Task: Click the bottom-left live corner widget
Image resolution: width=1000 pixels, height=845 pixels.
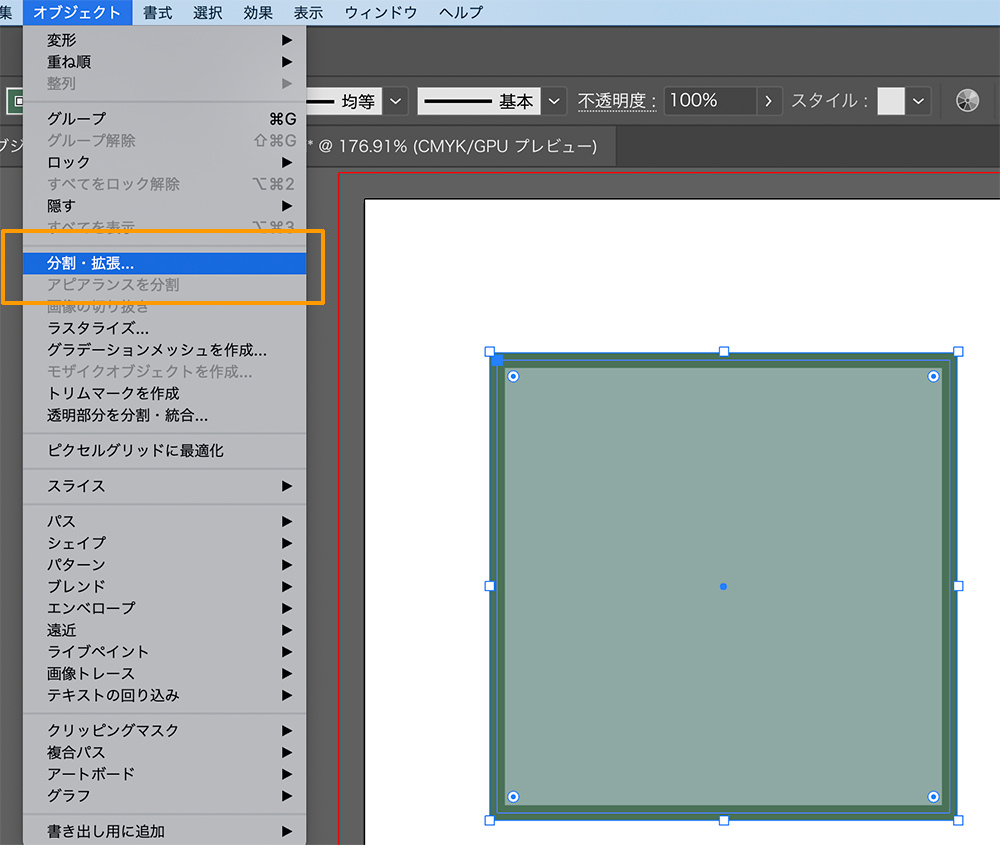Action: point(513,796)
